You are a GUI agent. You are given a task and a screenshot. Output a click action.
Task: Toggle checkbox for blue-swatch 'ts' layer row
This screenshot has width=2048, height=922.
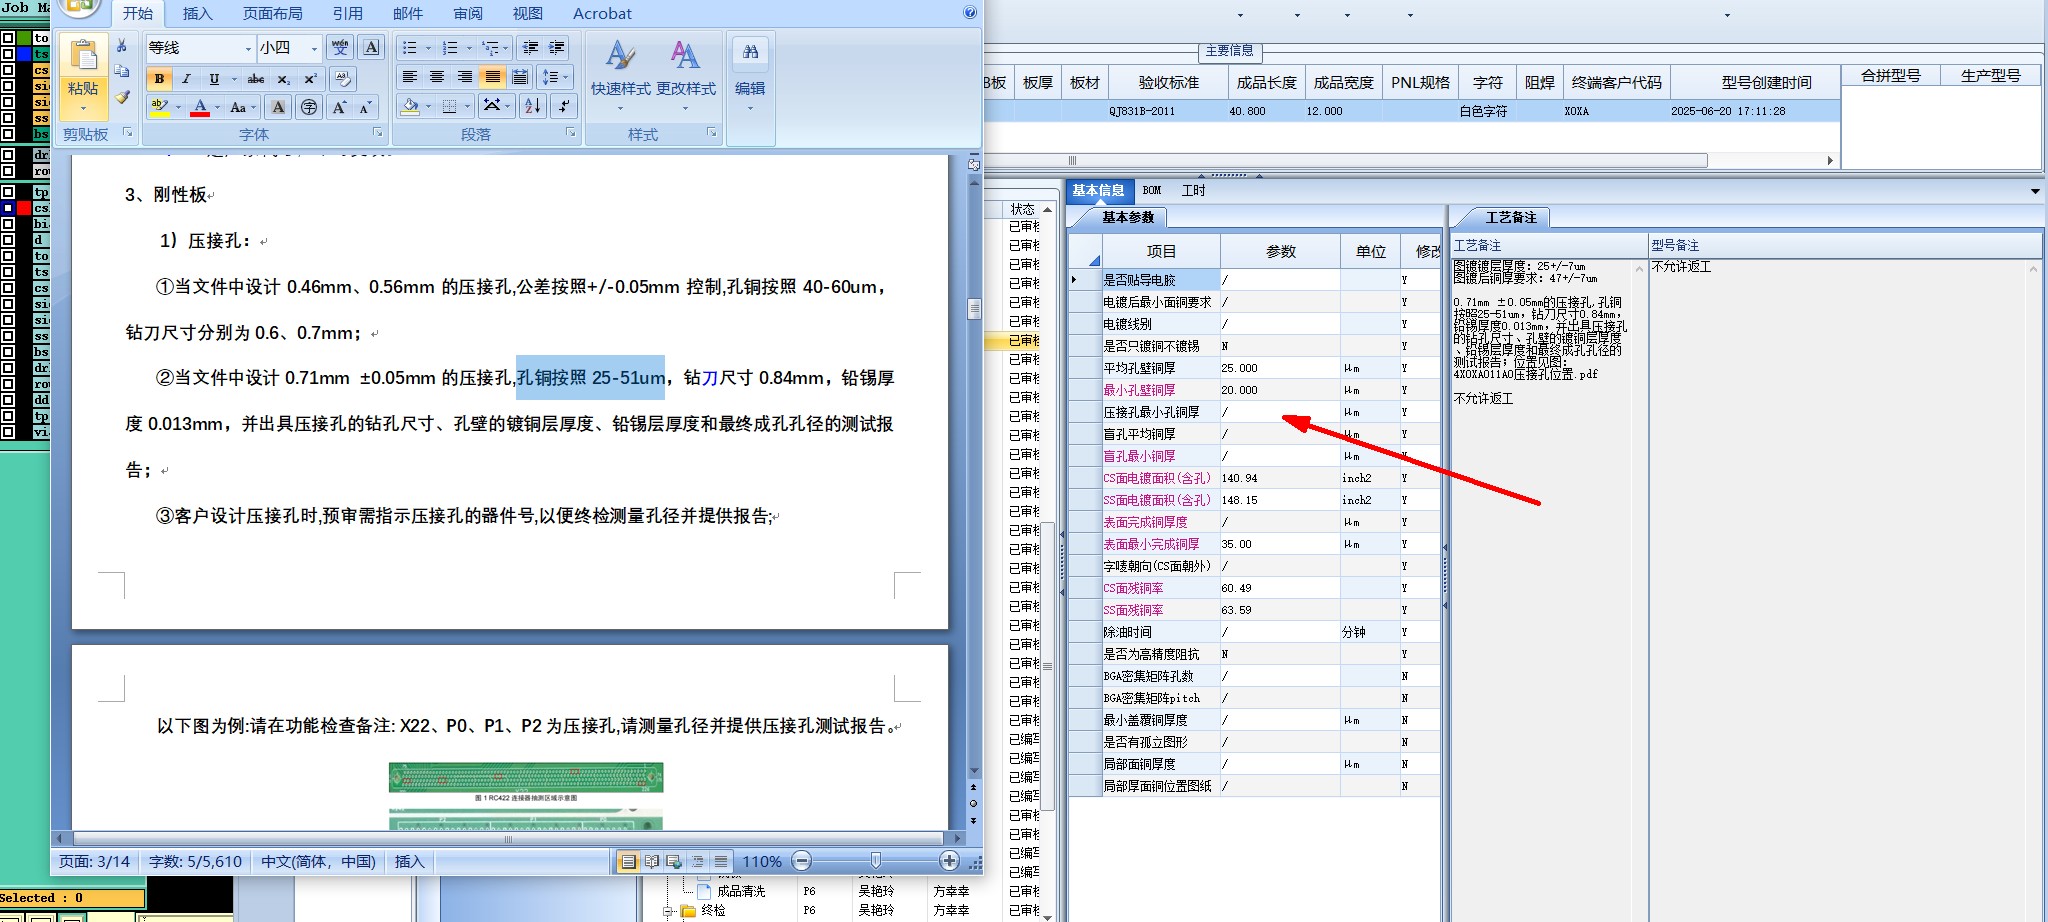tap(8, 54)
